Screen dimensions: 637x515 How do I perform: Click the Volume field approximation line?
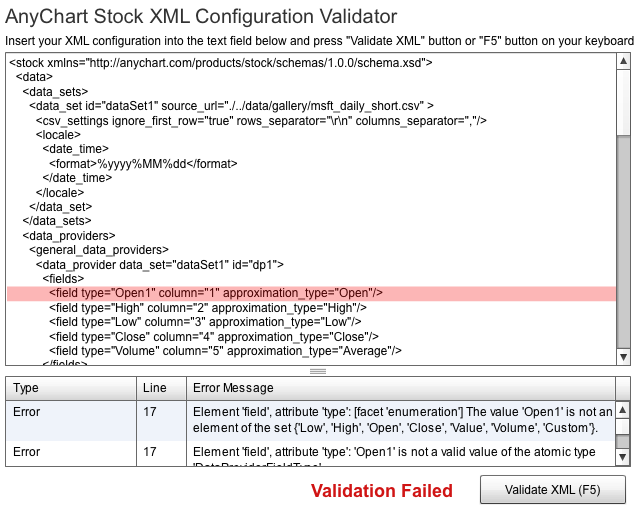coord(226,351)
